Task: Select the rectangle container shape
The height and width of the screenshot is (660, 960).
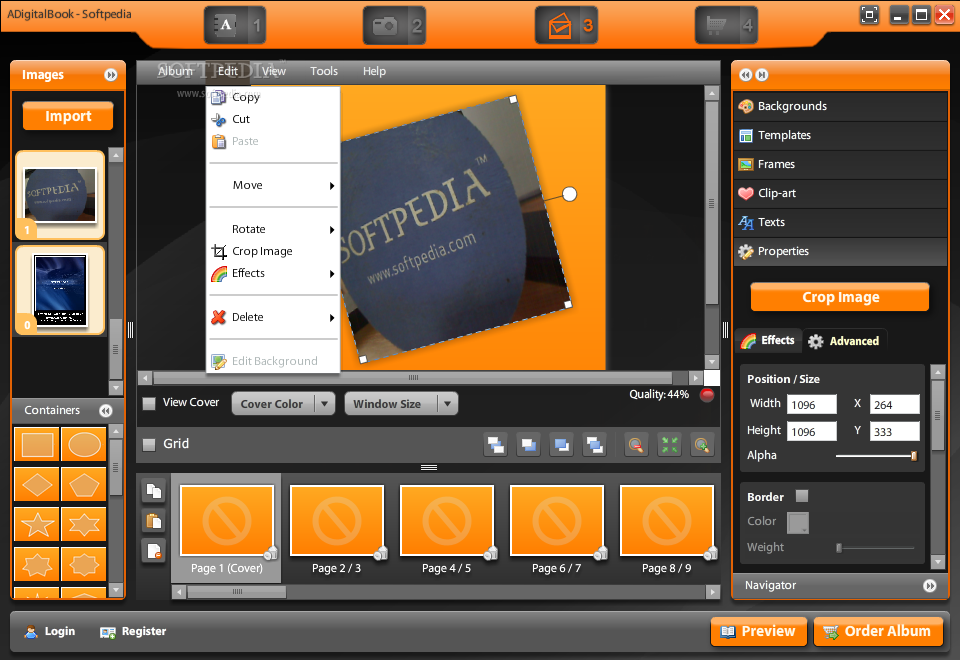Action: (x=37, y=444)
